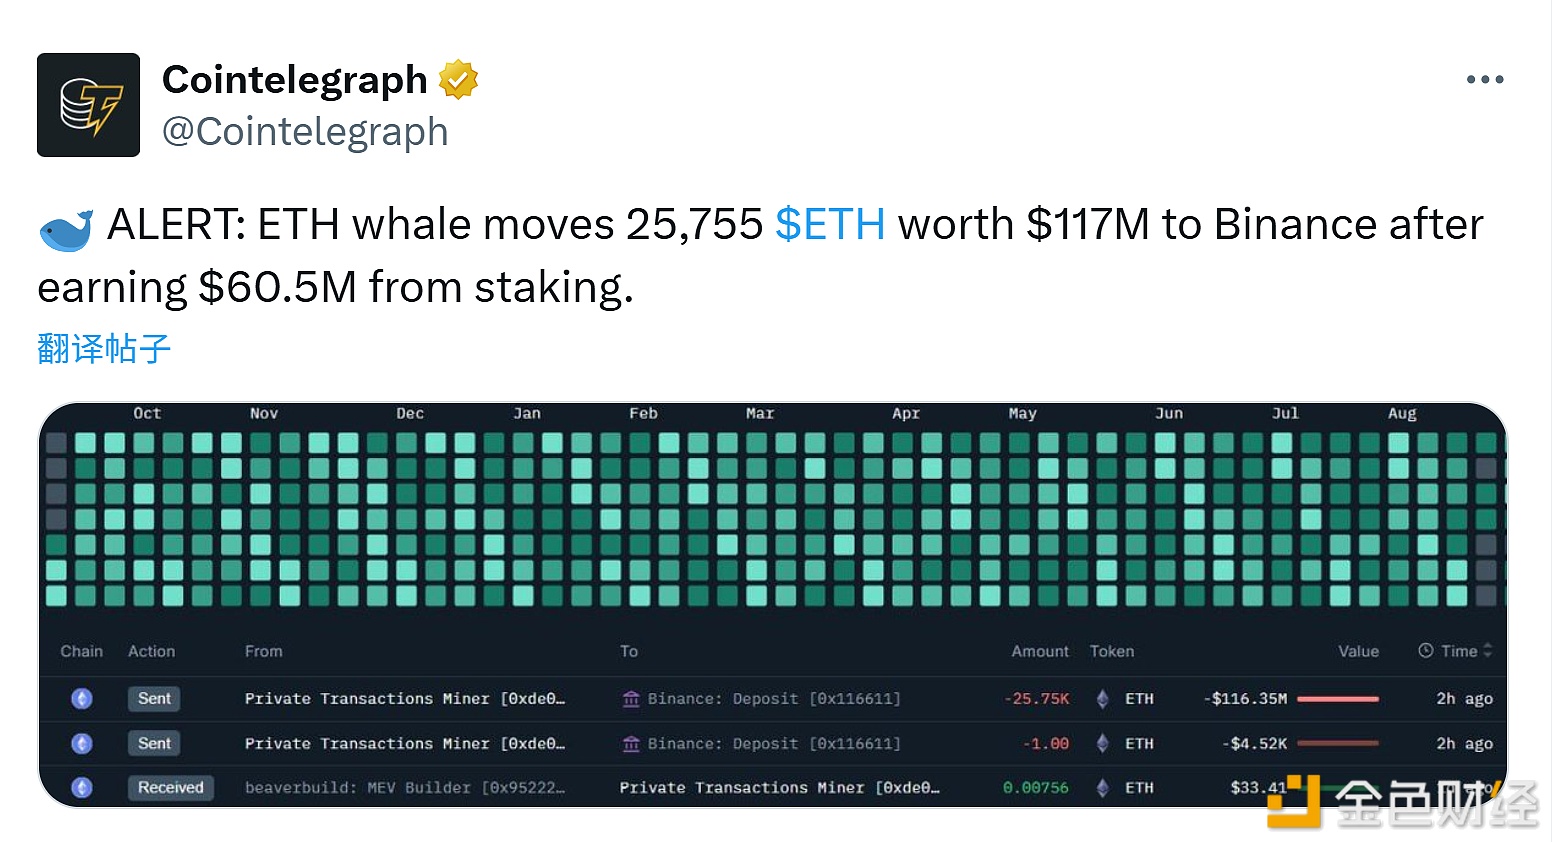Click the whale emoji in the post
This screenshot has width=1552, height=842.
(x=66, y=230)
